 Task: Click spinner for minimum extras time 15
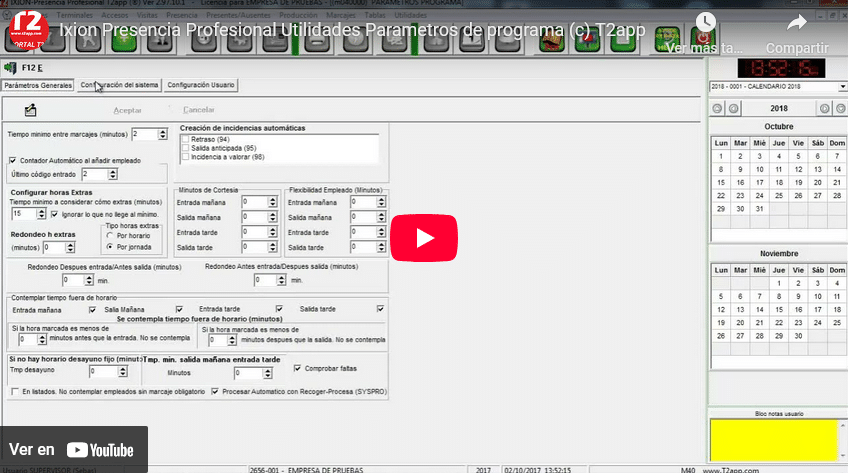[41, 214]
